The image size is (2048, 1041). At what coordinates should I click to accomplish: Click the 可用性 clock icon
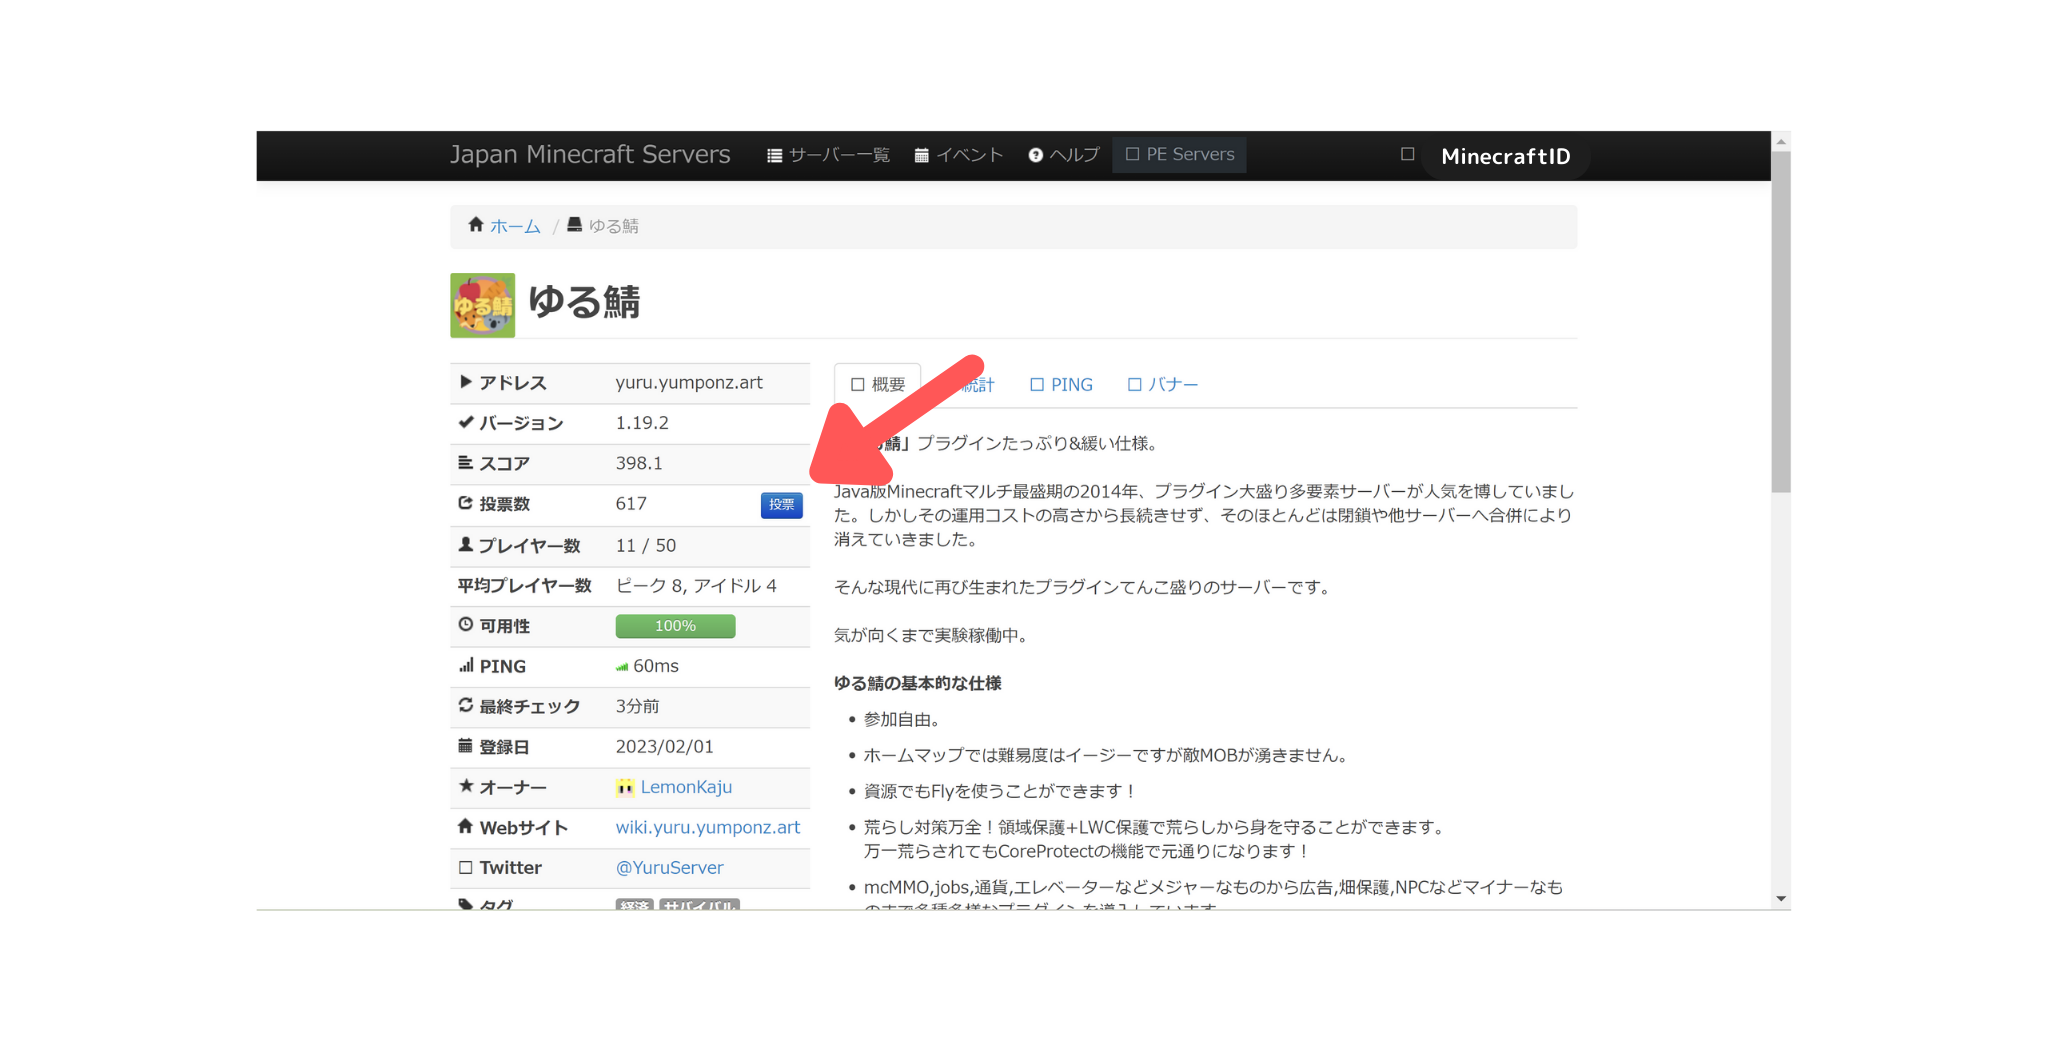click(465, 624)
